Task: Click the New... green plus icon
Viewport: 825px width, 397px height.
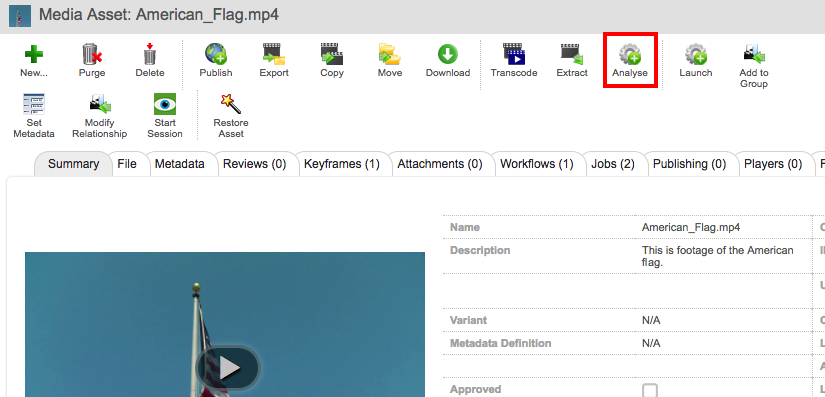Action: [x=34, y=54]
